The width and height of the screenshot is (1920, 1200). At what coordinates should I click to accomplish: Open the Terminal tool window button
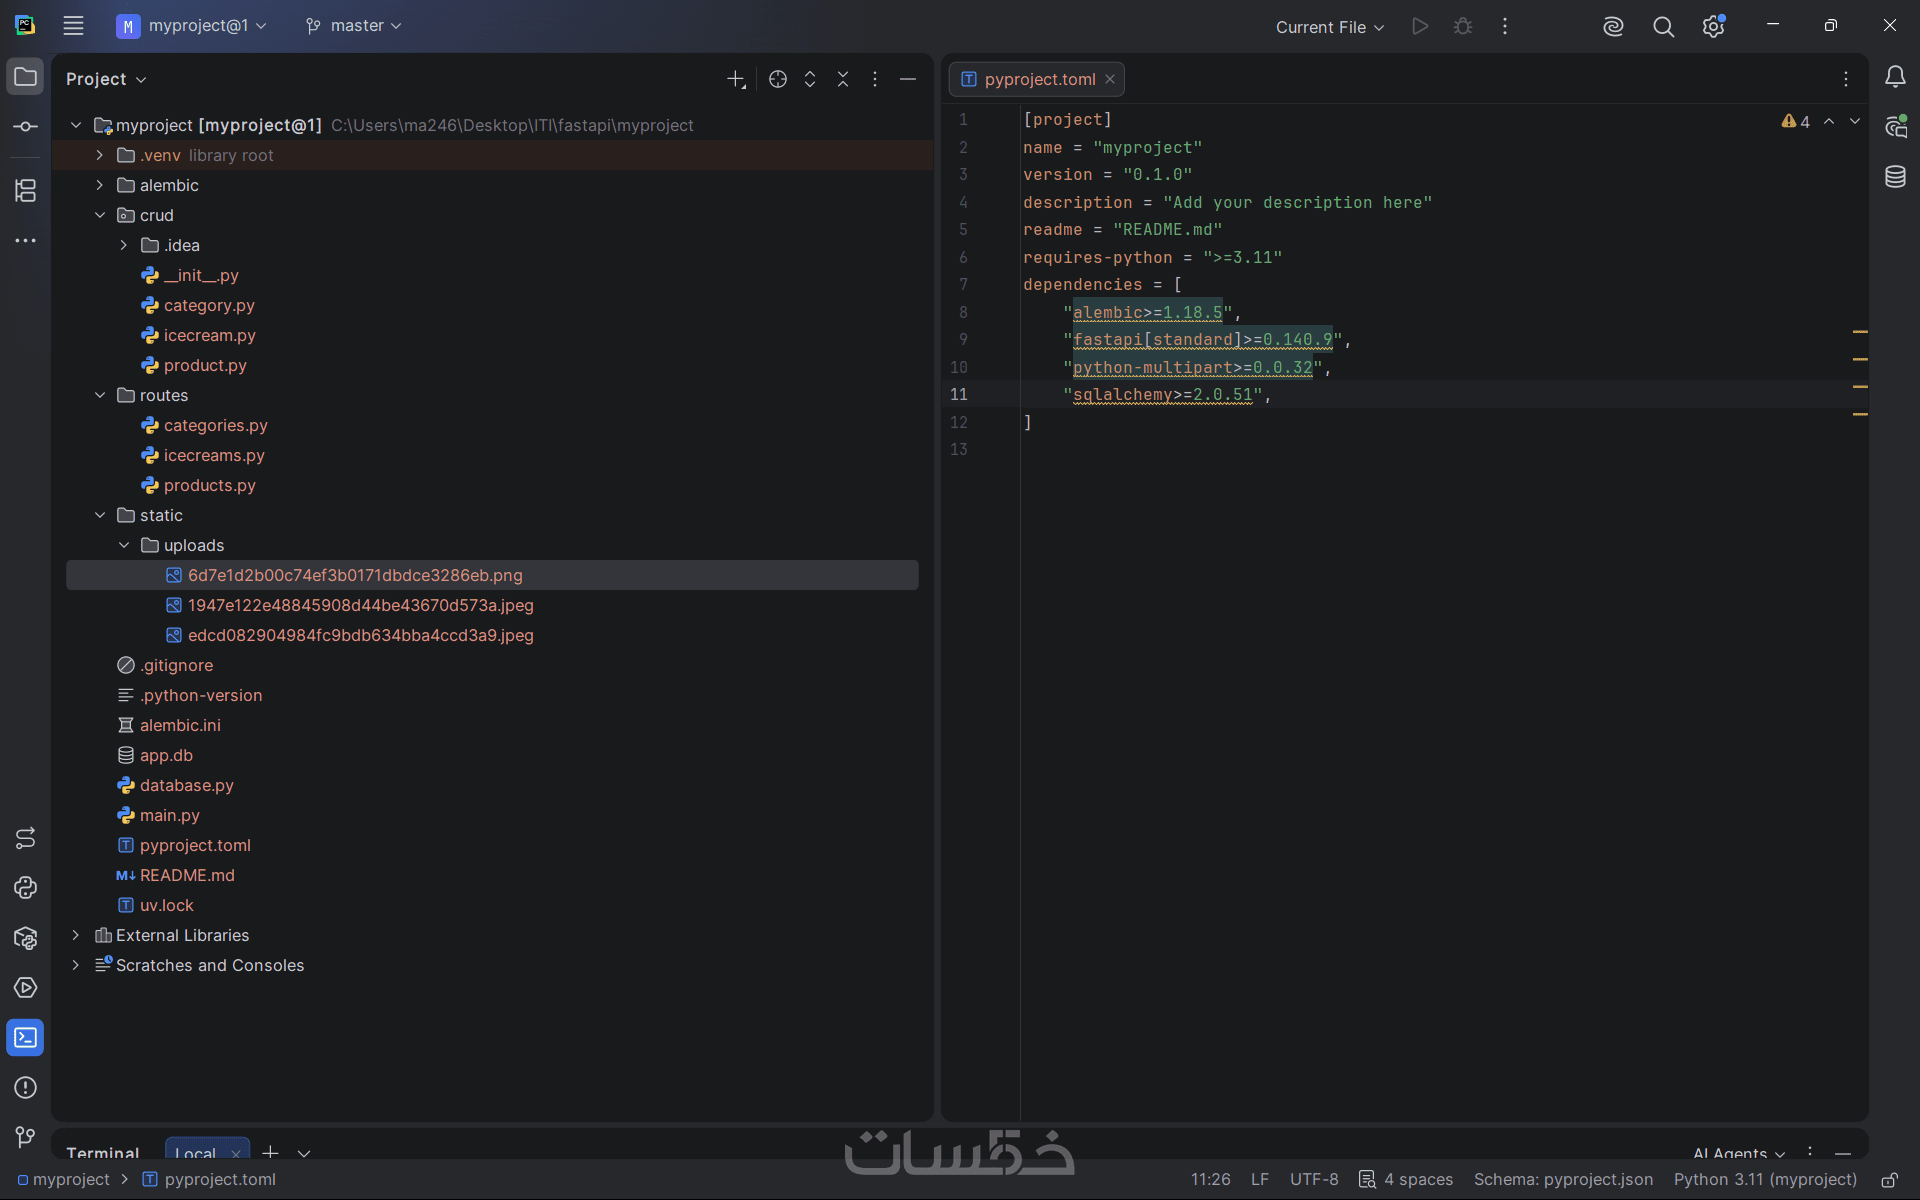coord(25,1038)
